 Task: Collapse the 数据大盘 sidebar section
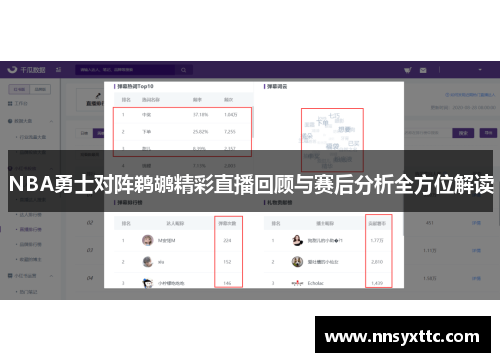(x=51, y=121)
